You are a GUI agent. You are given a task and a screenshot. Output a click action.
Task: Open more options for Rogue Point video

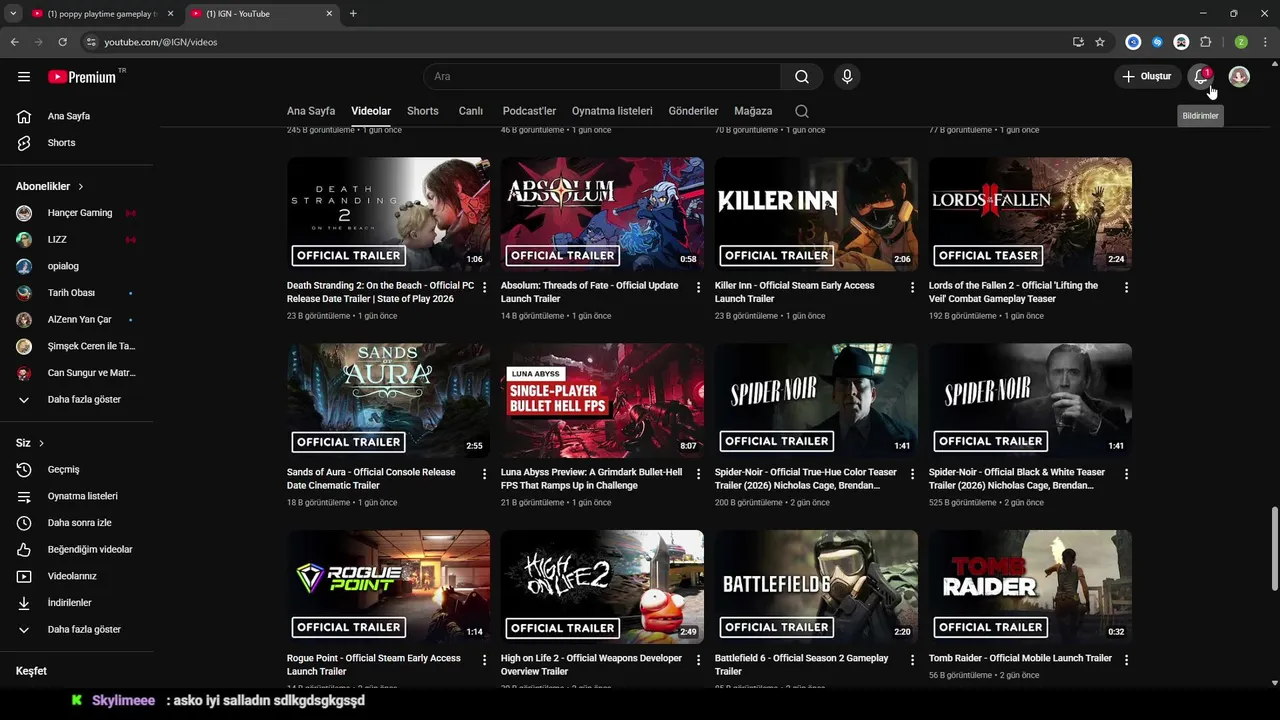tap(485, 660)
